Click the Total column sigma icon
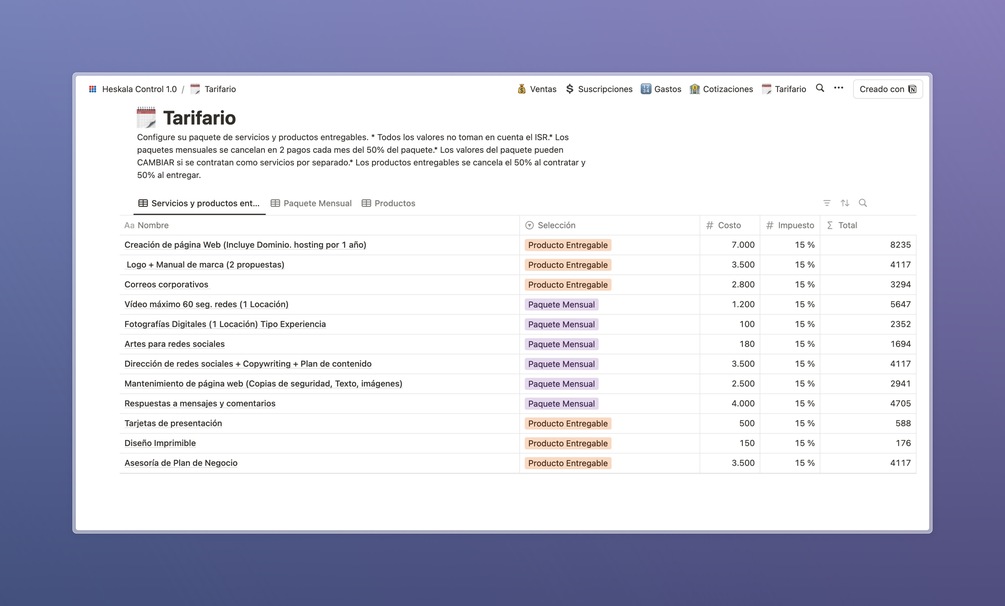This screenshot has width=1005, height=606. click(x=830, y=225)
